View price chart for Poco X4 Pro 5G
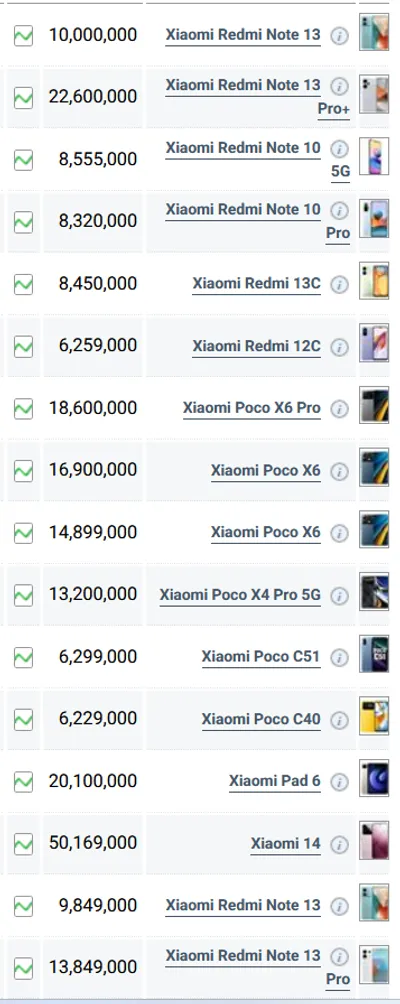 click(x=23, y=595)
